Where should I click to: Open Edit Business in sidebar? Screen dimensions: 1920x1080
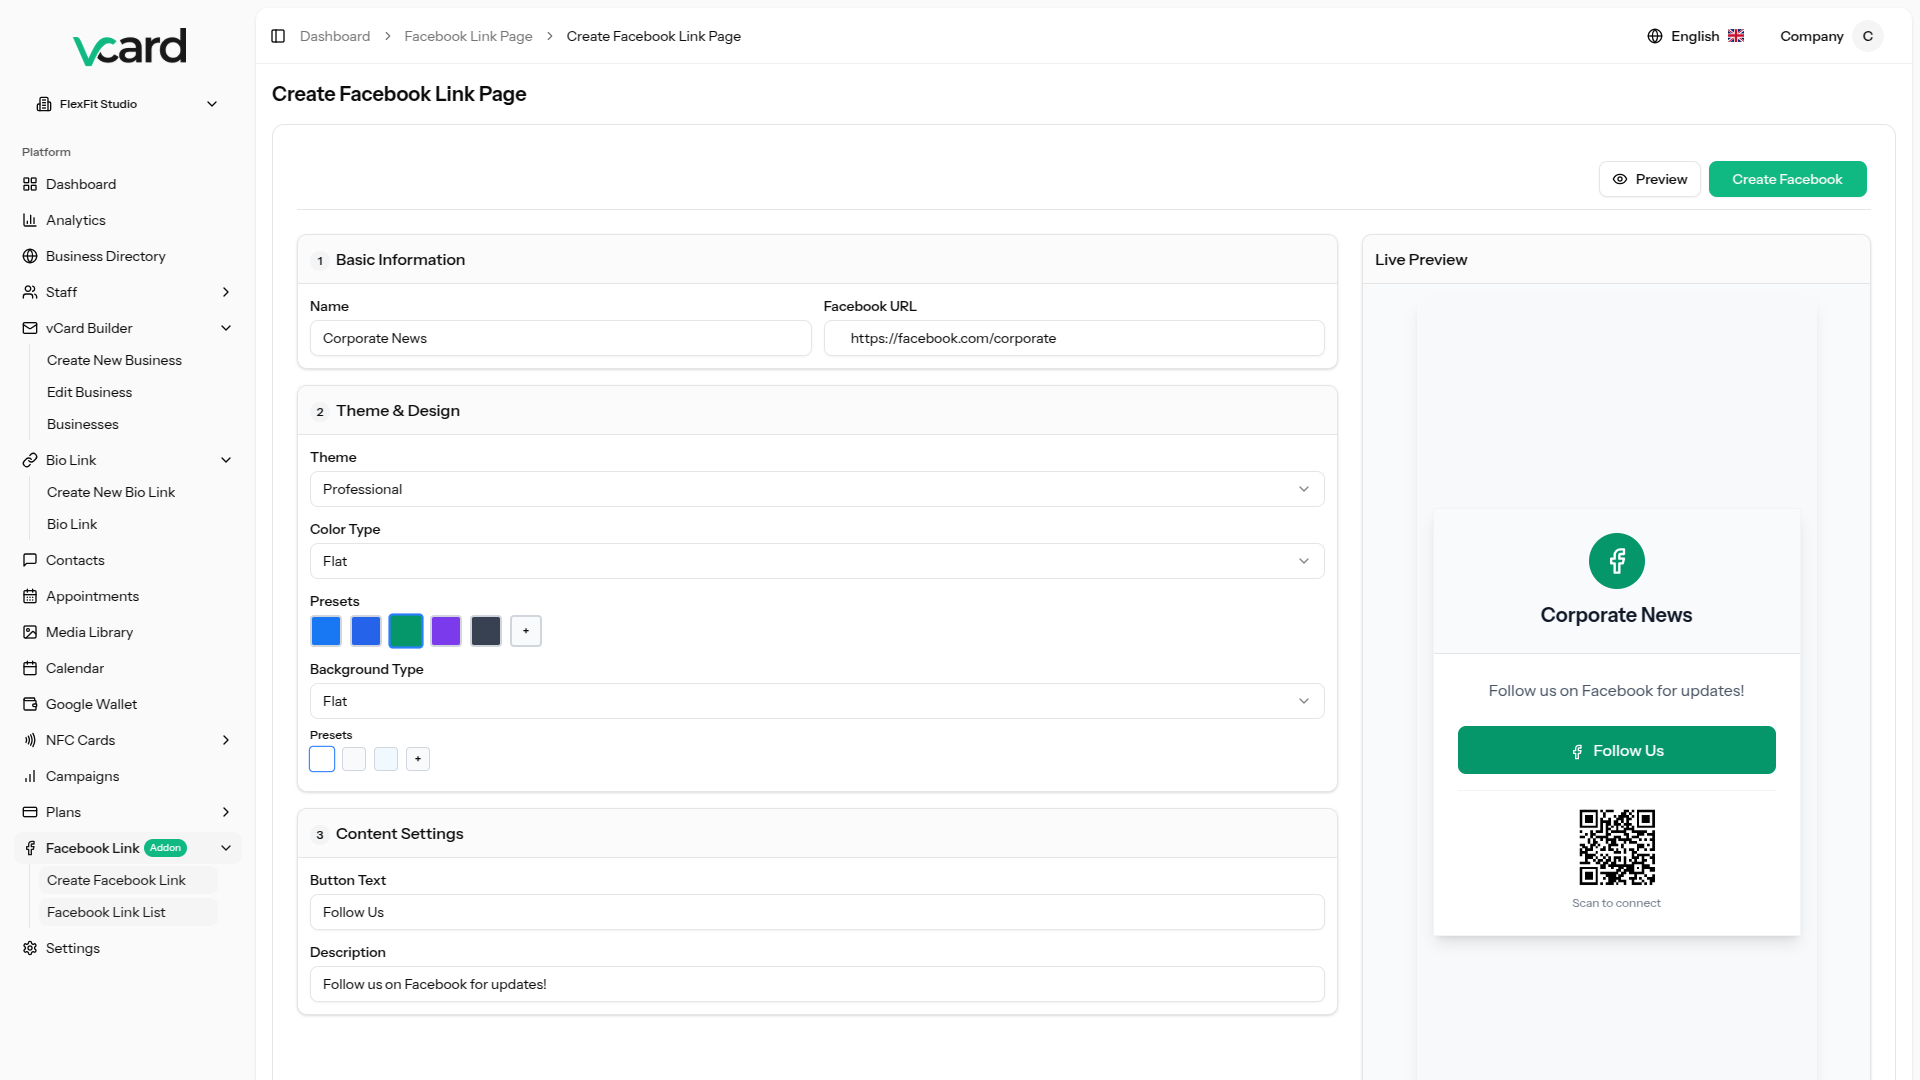coord(89,392)
